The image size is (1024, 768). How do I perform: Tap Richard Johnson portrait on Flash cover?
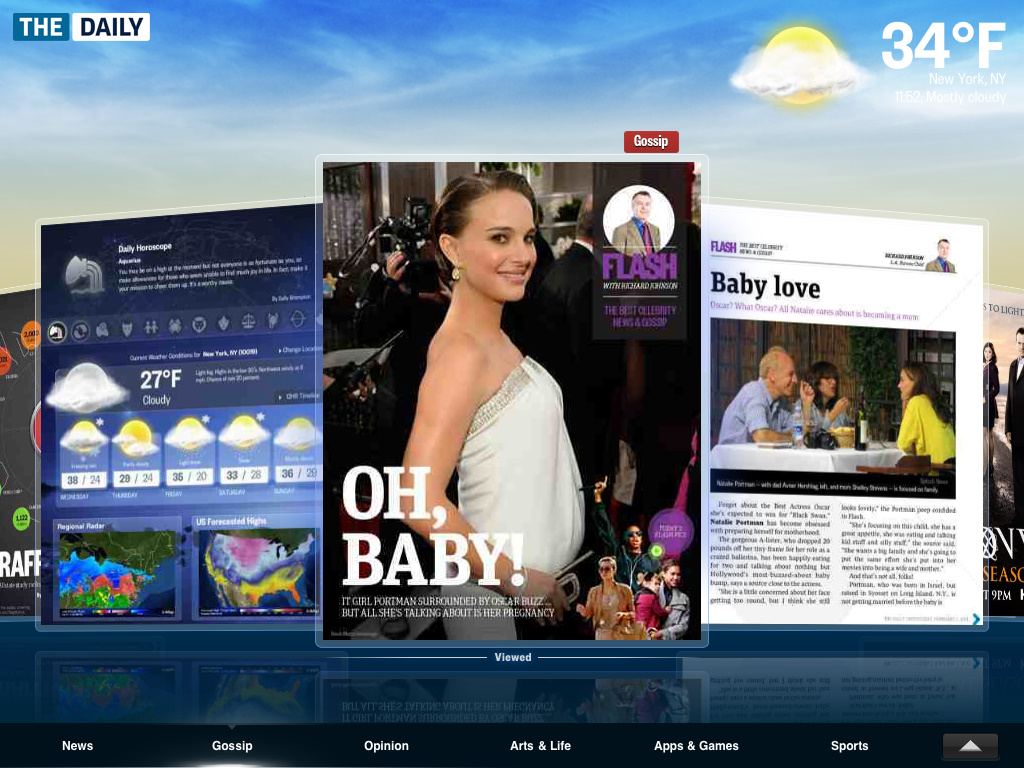point(638,221)
